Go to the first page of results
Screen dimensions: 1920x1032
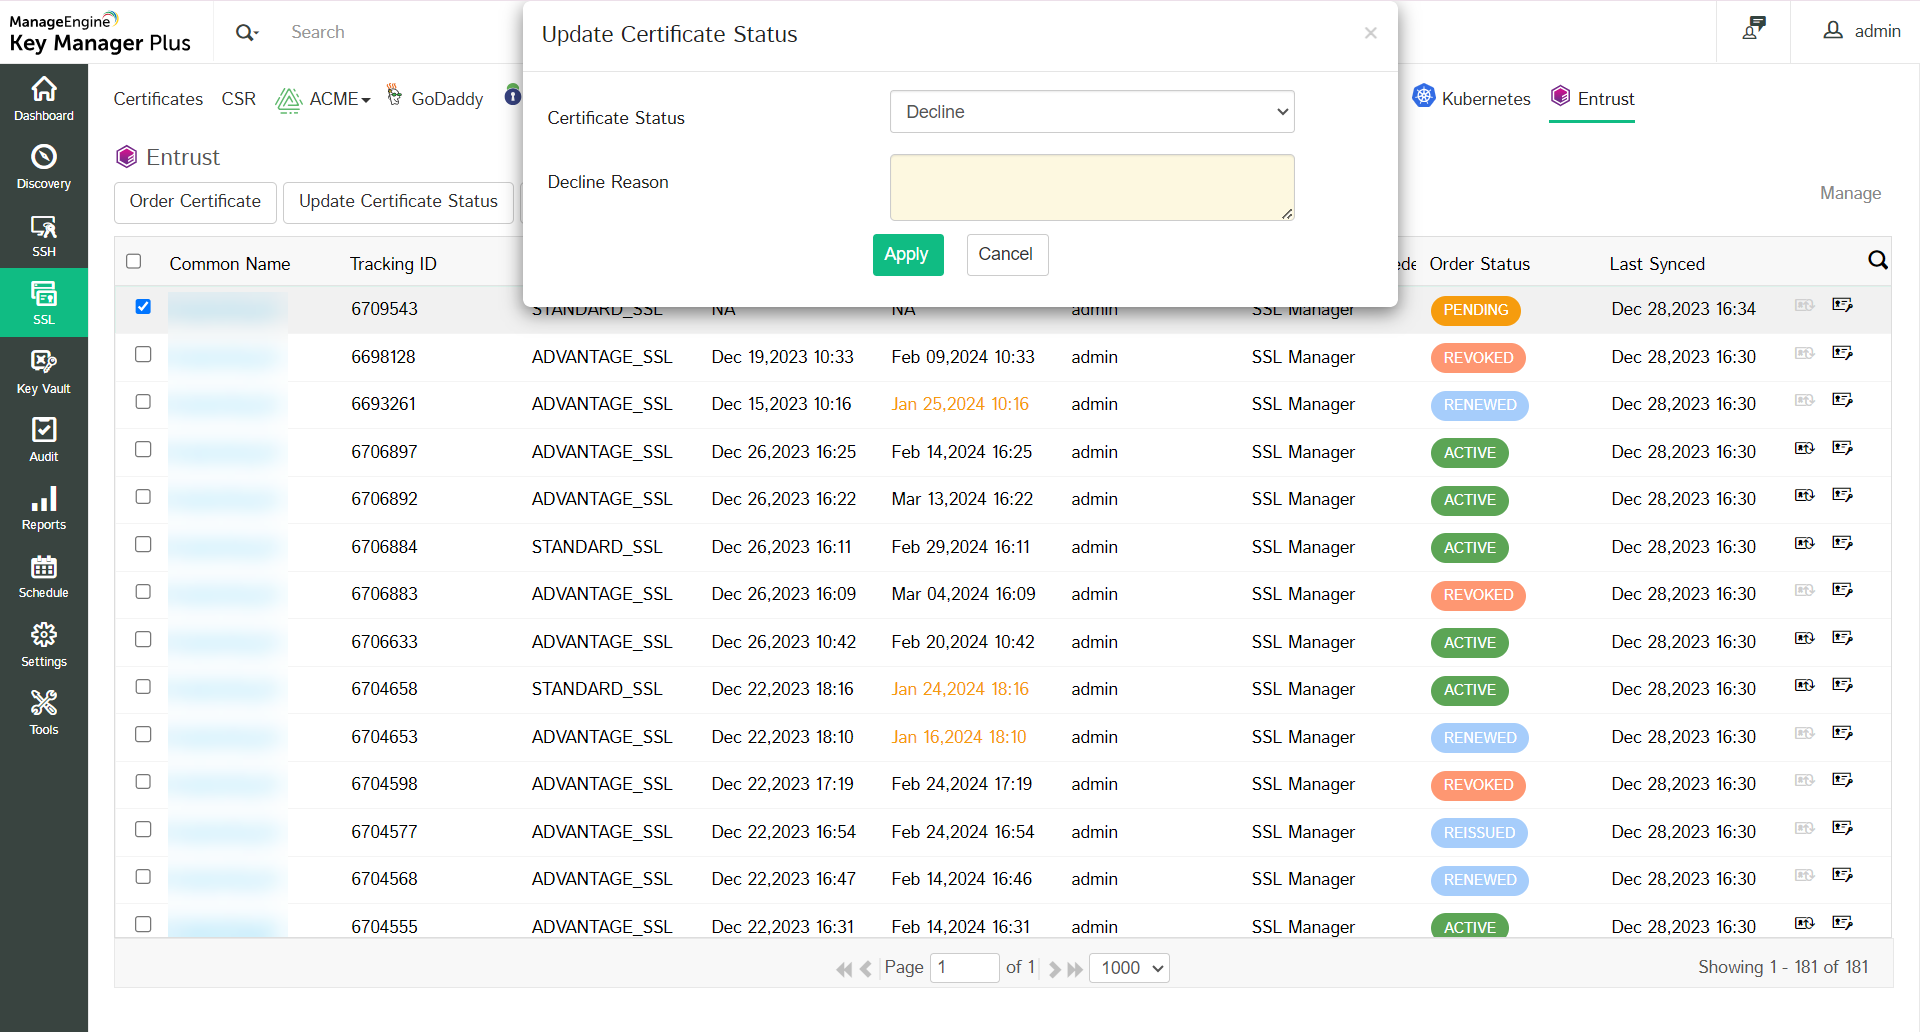tap(844, 968)
